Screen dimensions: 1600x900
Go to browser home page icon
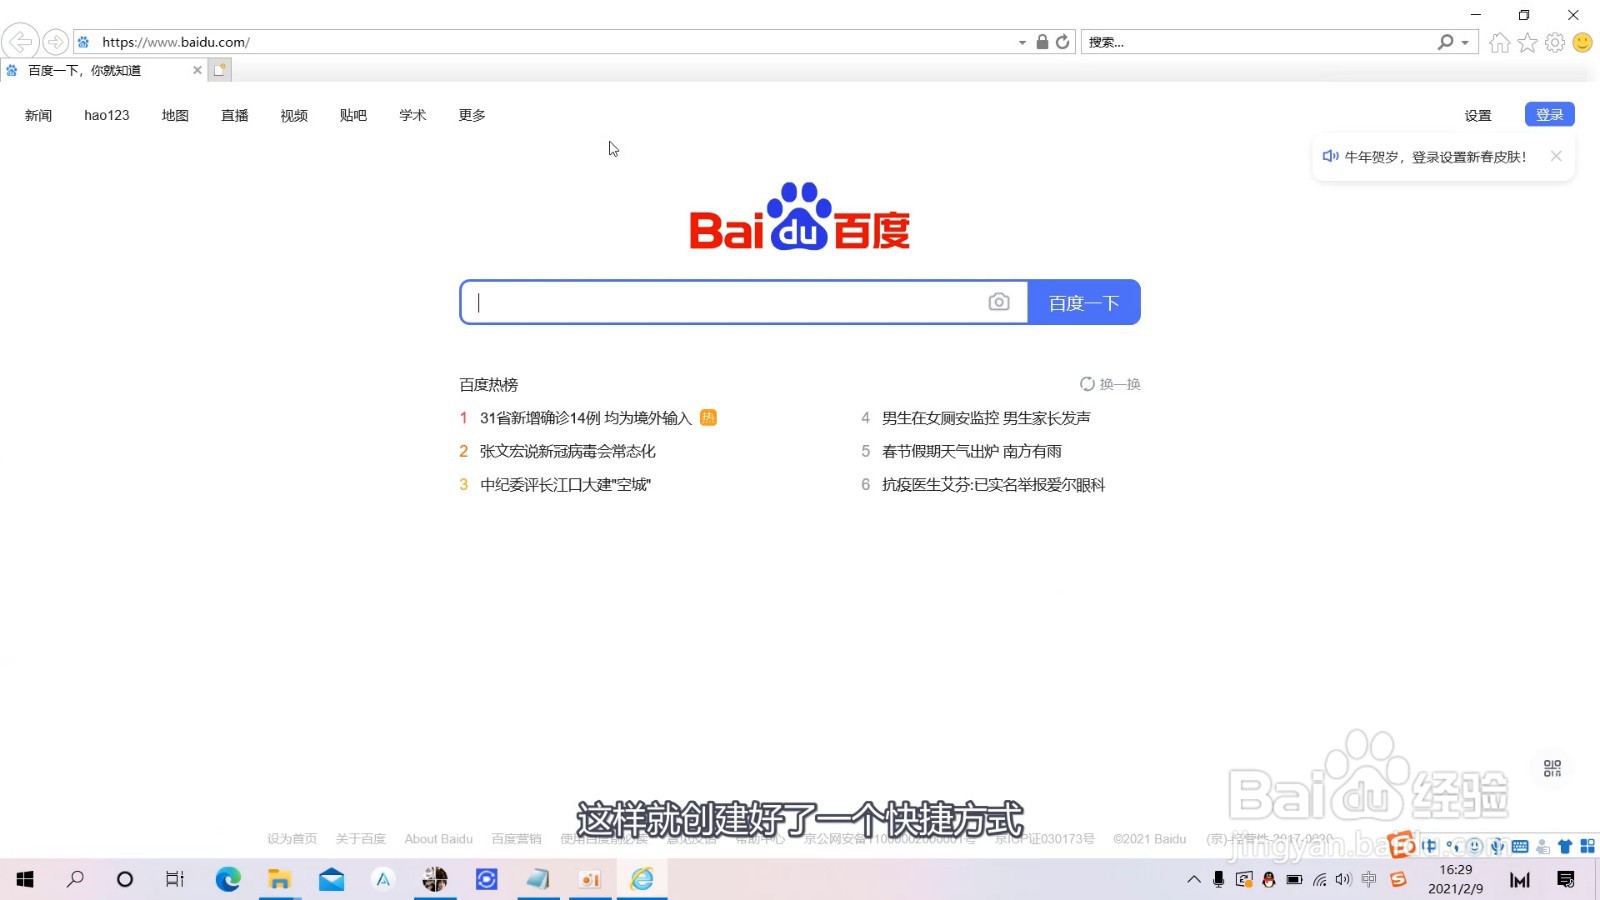(1499, 42)
